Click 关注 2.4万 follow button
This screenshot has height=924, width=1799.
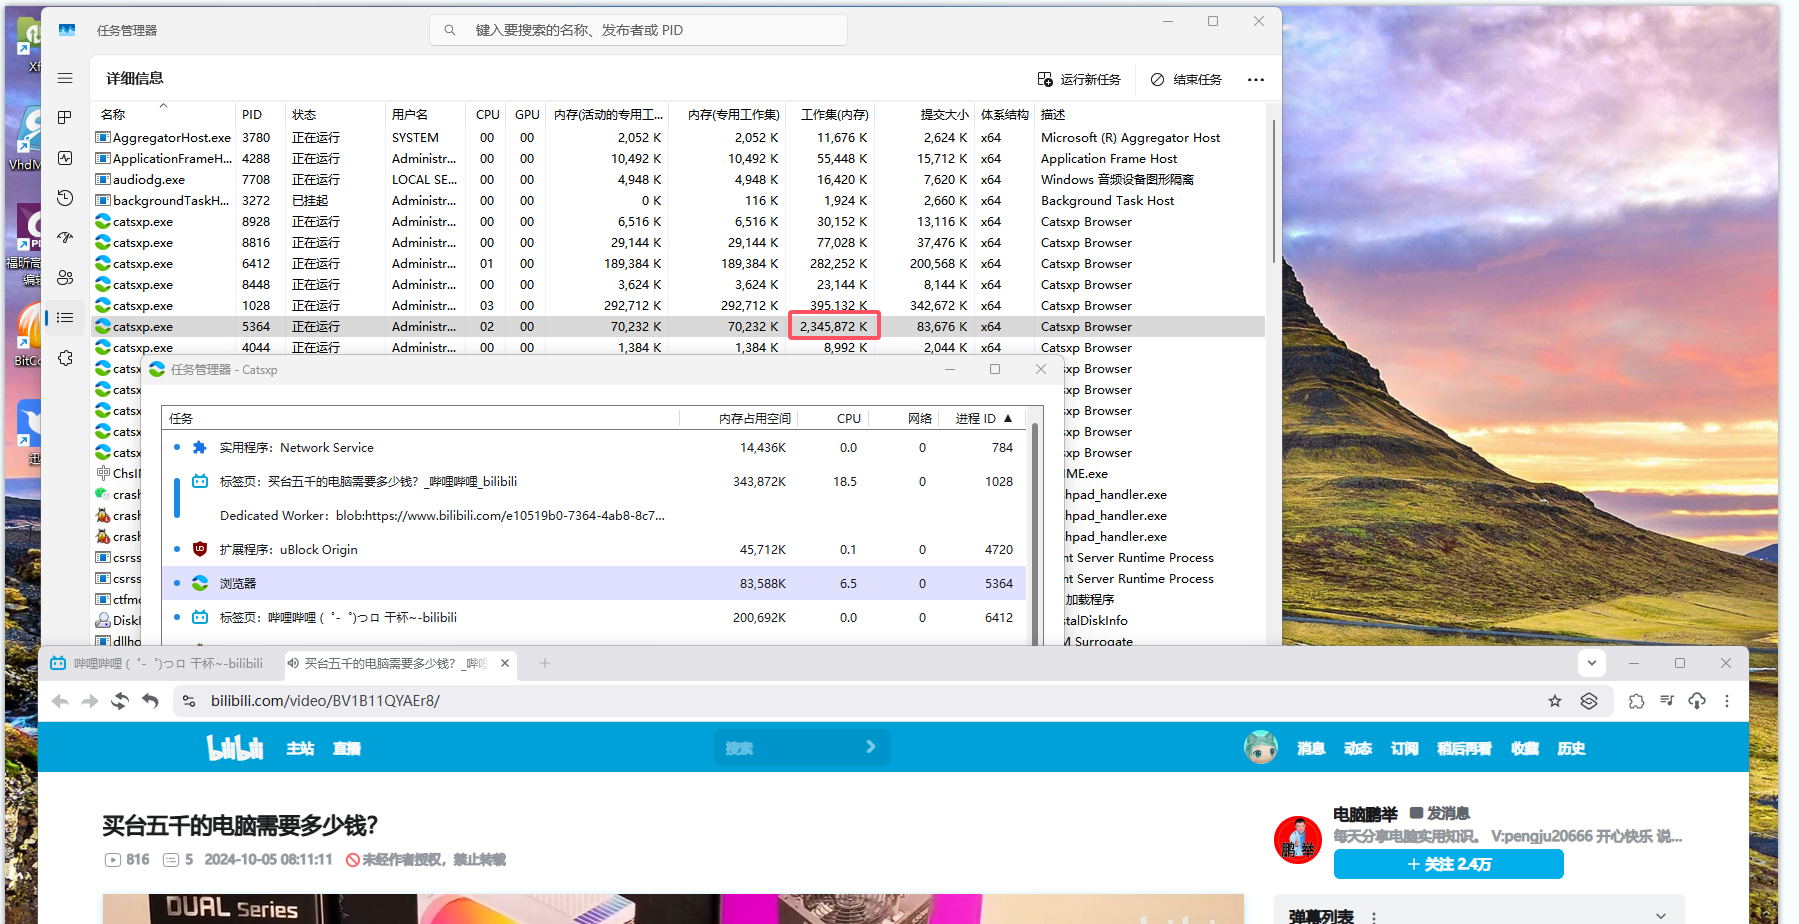click(x=1448, y=864)
